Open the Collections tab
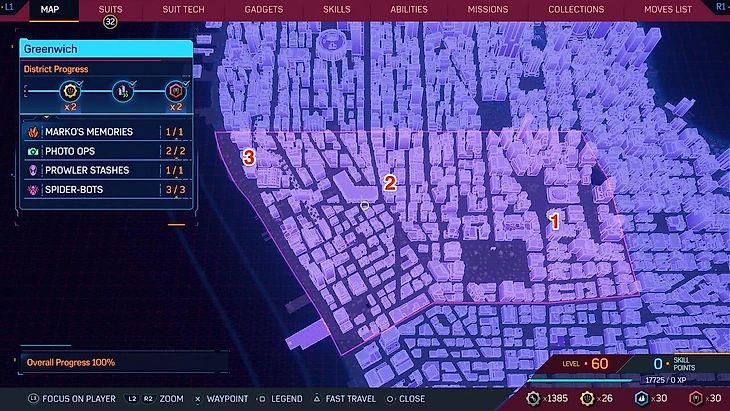Image resolution: width=730 pixels, height=411 pixels. [575, 9]
